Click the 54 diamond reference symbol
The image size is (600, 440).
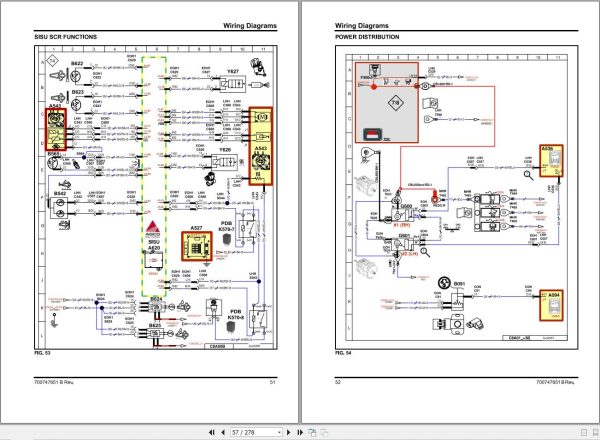click(x=52, y=60)
